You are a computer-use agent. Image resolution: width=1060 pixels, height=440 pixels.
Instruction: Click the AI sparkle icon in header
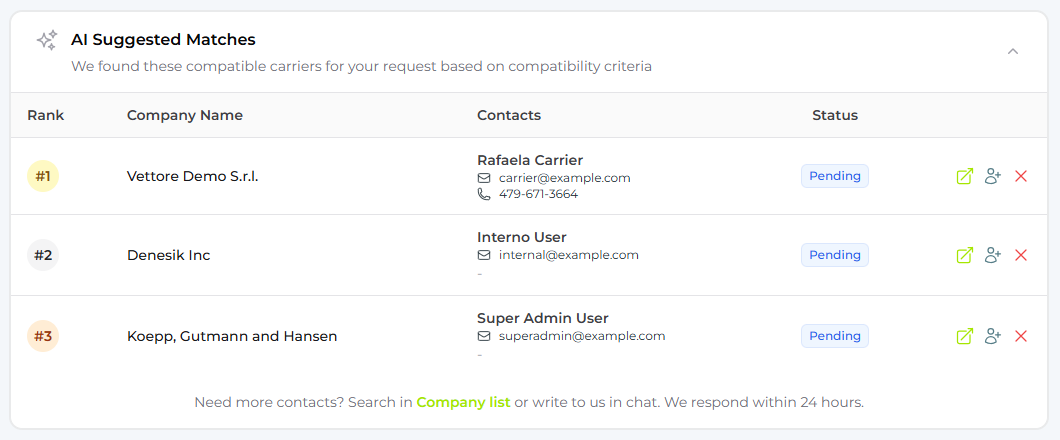coord(47,40)
